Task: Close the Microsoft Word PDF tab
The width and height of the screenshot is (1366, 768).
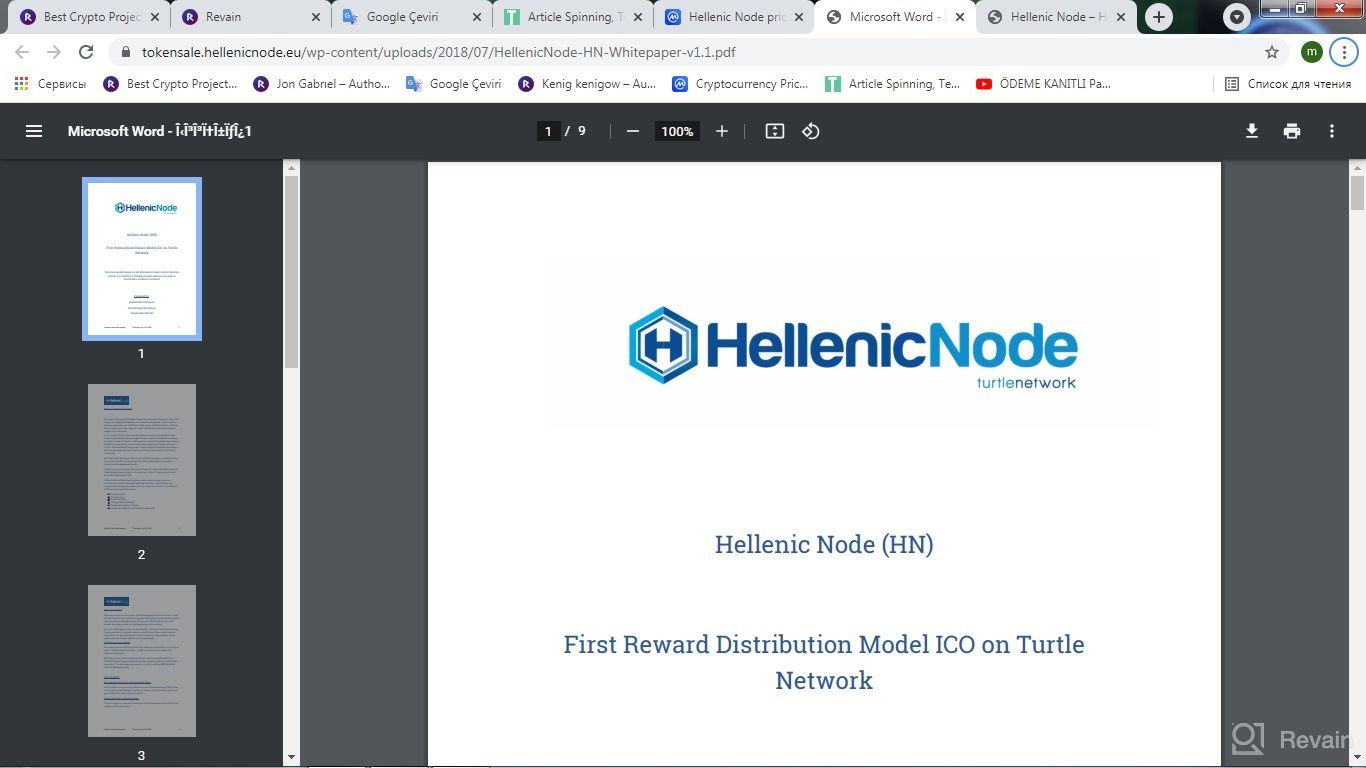Action: (x=960, y=17)
